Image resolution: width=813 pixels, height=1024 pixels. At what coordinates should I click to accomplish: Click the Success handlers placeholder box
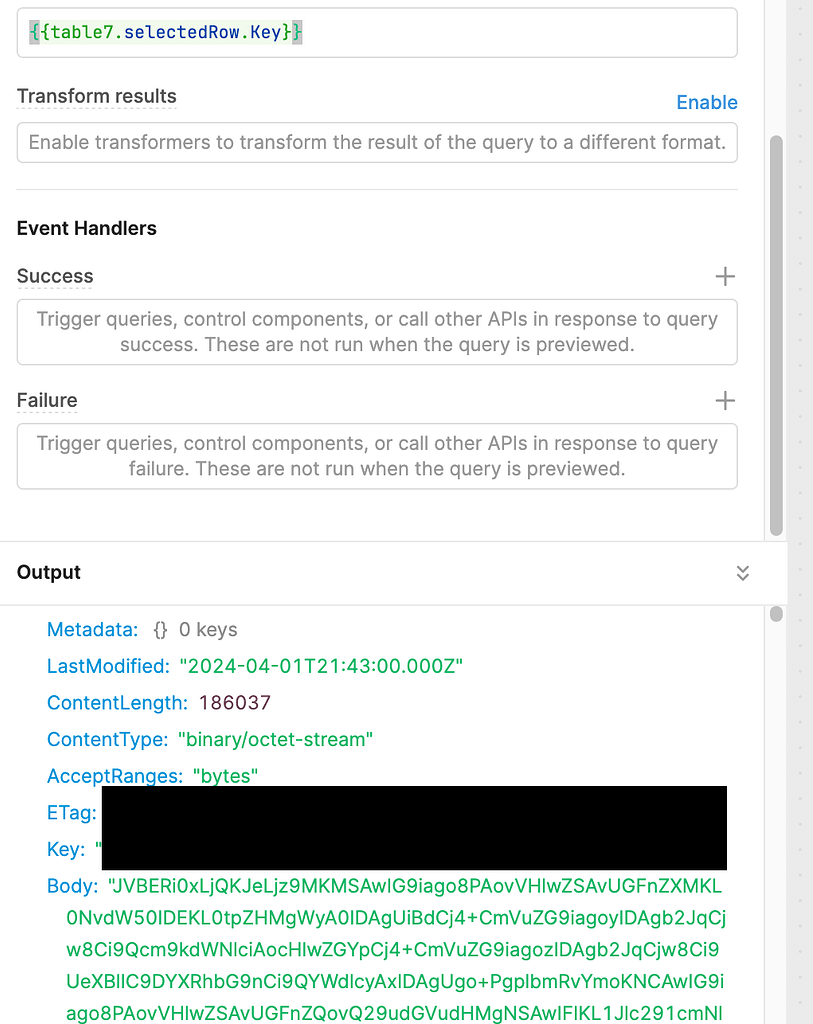click(377, 332)
